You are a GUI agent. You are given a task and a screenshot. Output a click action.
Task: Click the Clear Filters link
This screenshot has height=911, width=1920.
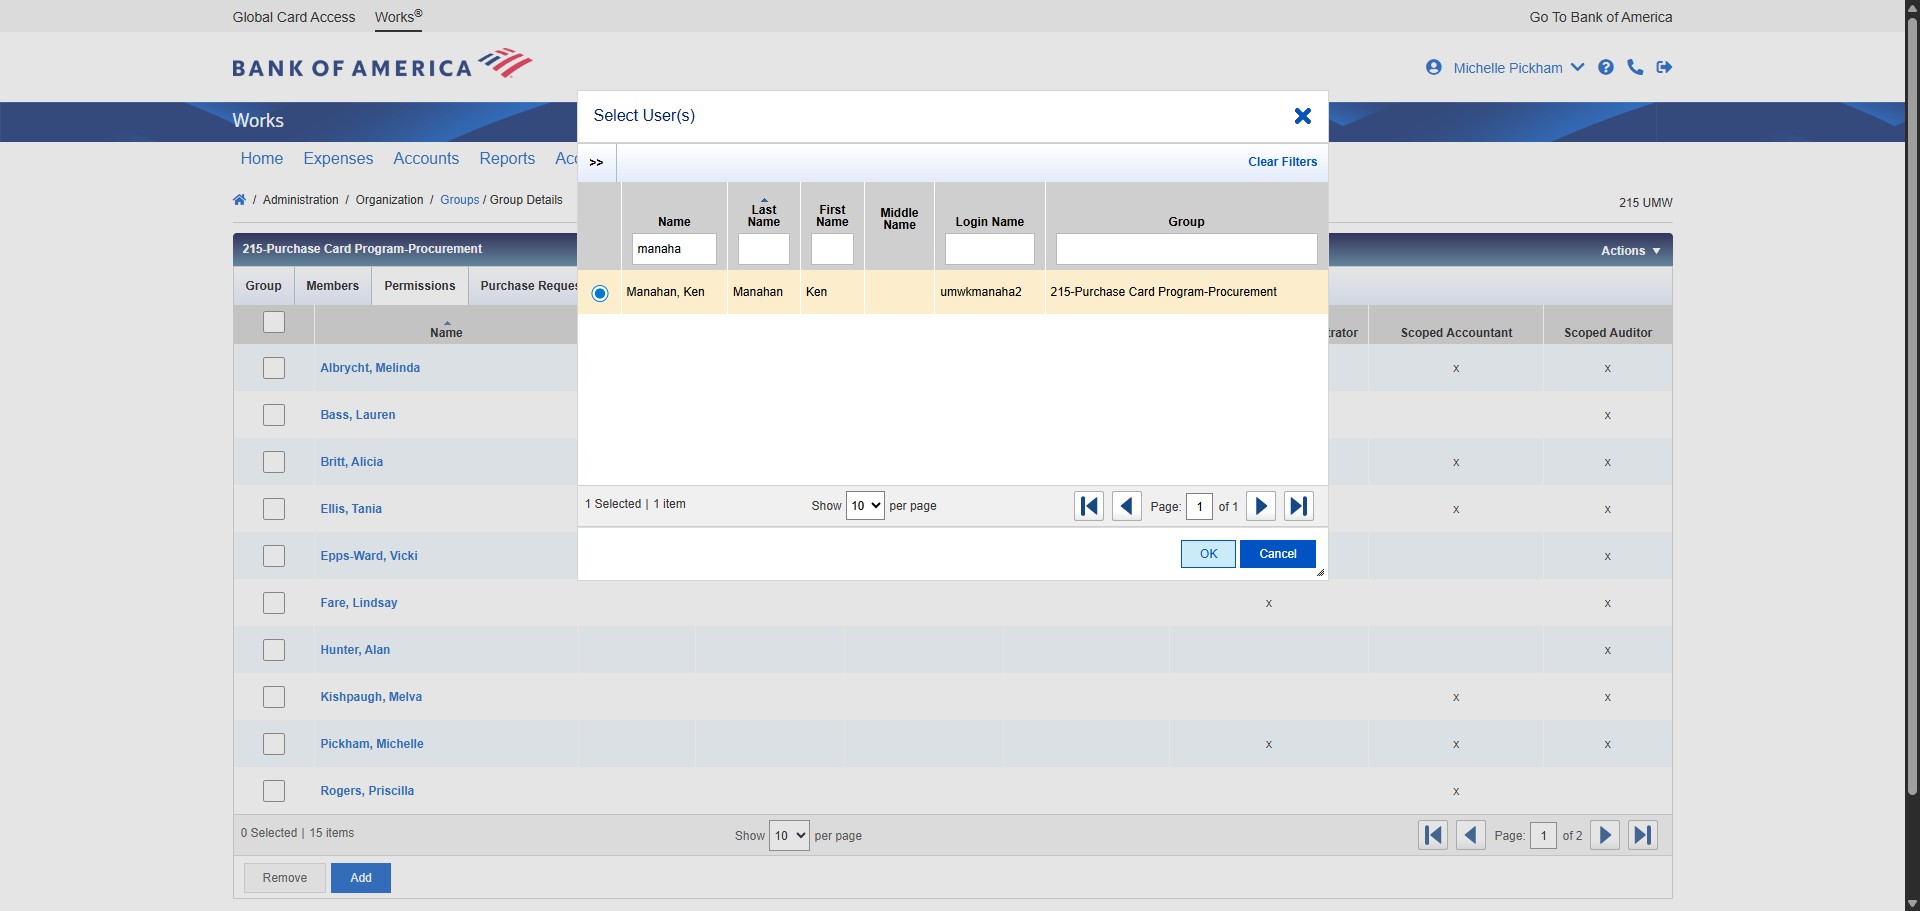1282,162
